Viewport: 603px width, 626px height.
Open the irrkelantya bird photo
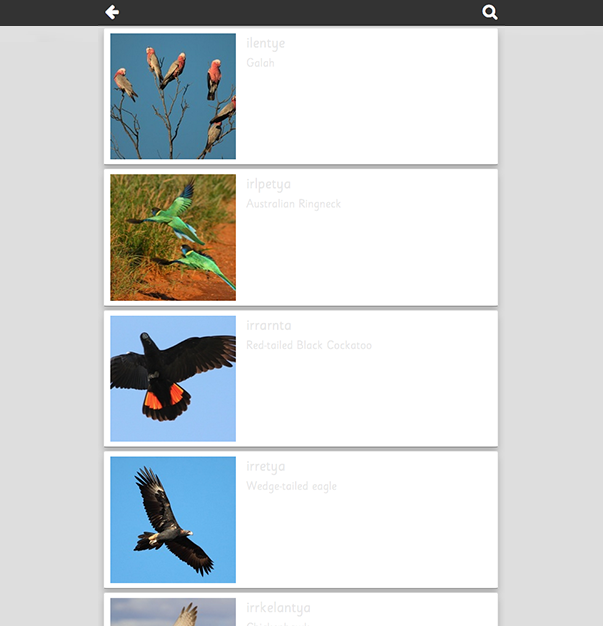tap(173, 612)
